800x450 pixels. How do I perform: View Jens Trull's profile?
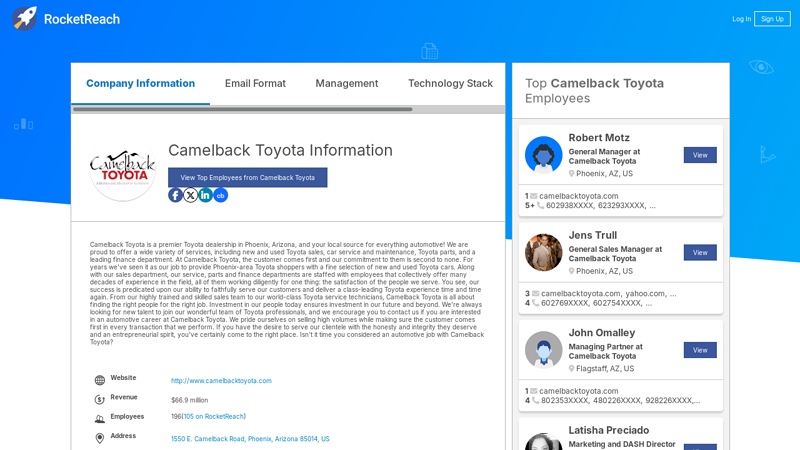[700, 253]
